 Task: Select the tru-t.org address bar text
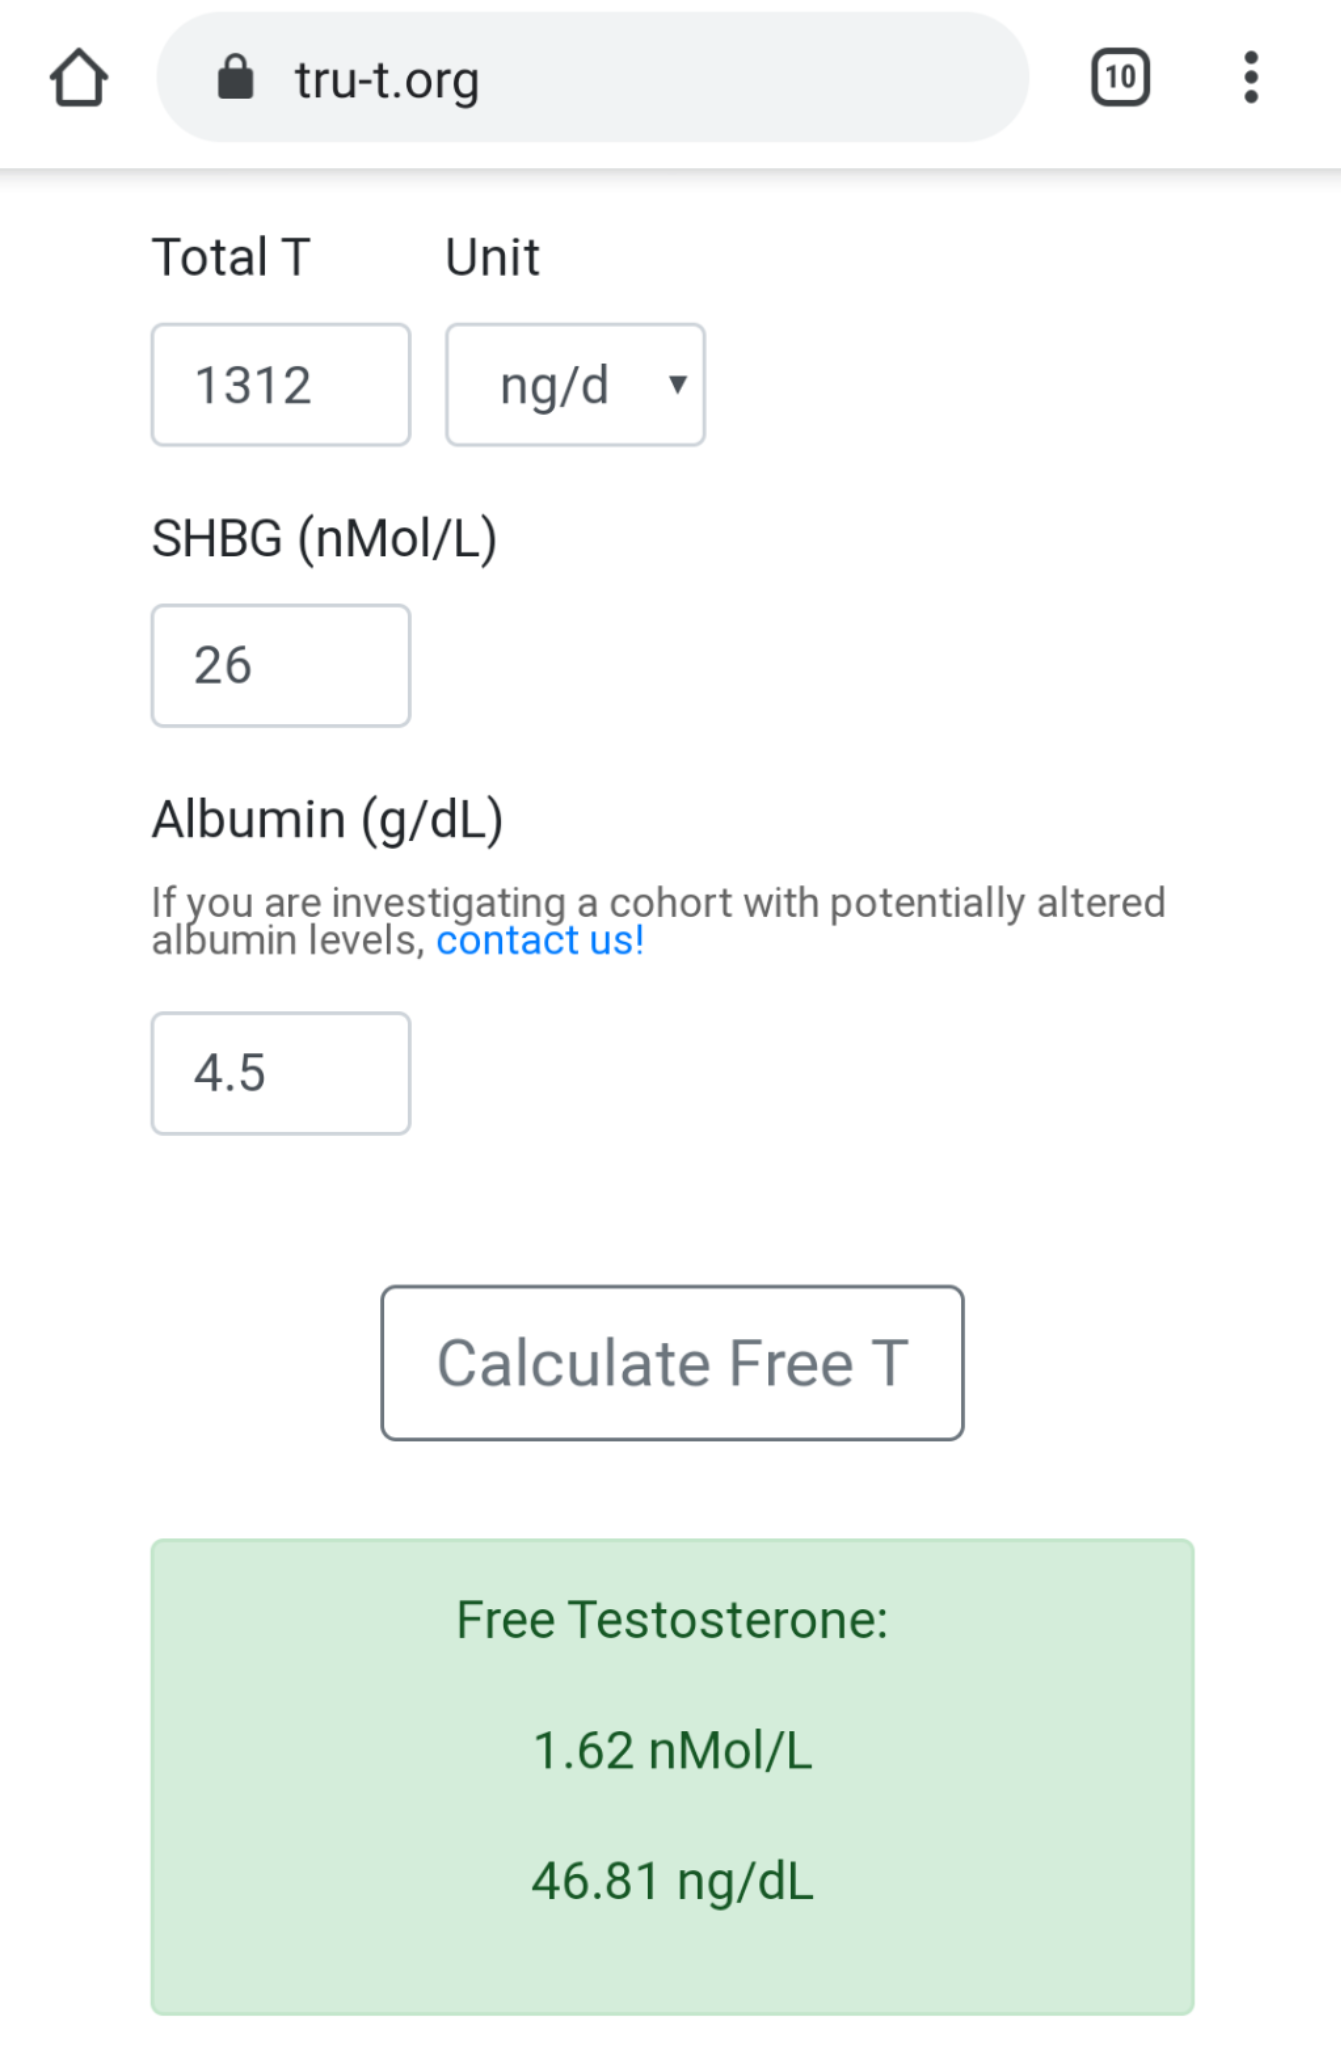point(387,80)
